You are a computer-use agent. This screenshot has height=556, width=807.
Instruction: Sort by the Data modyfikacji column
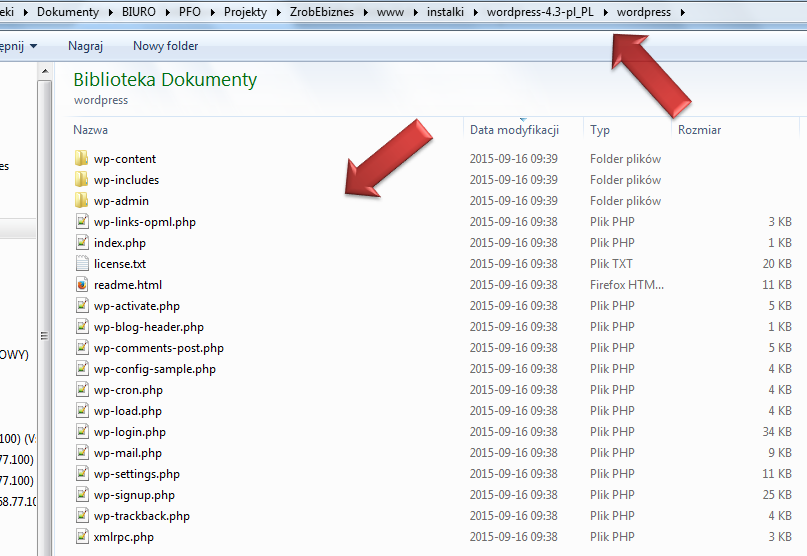514,130
